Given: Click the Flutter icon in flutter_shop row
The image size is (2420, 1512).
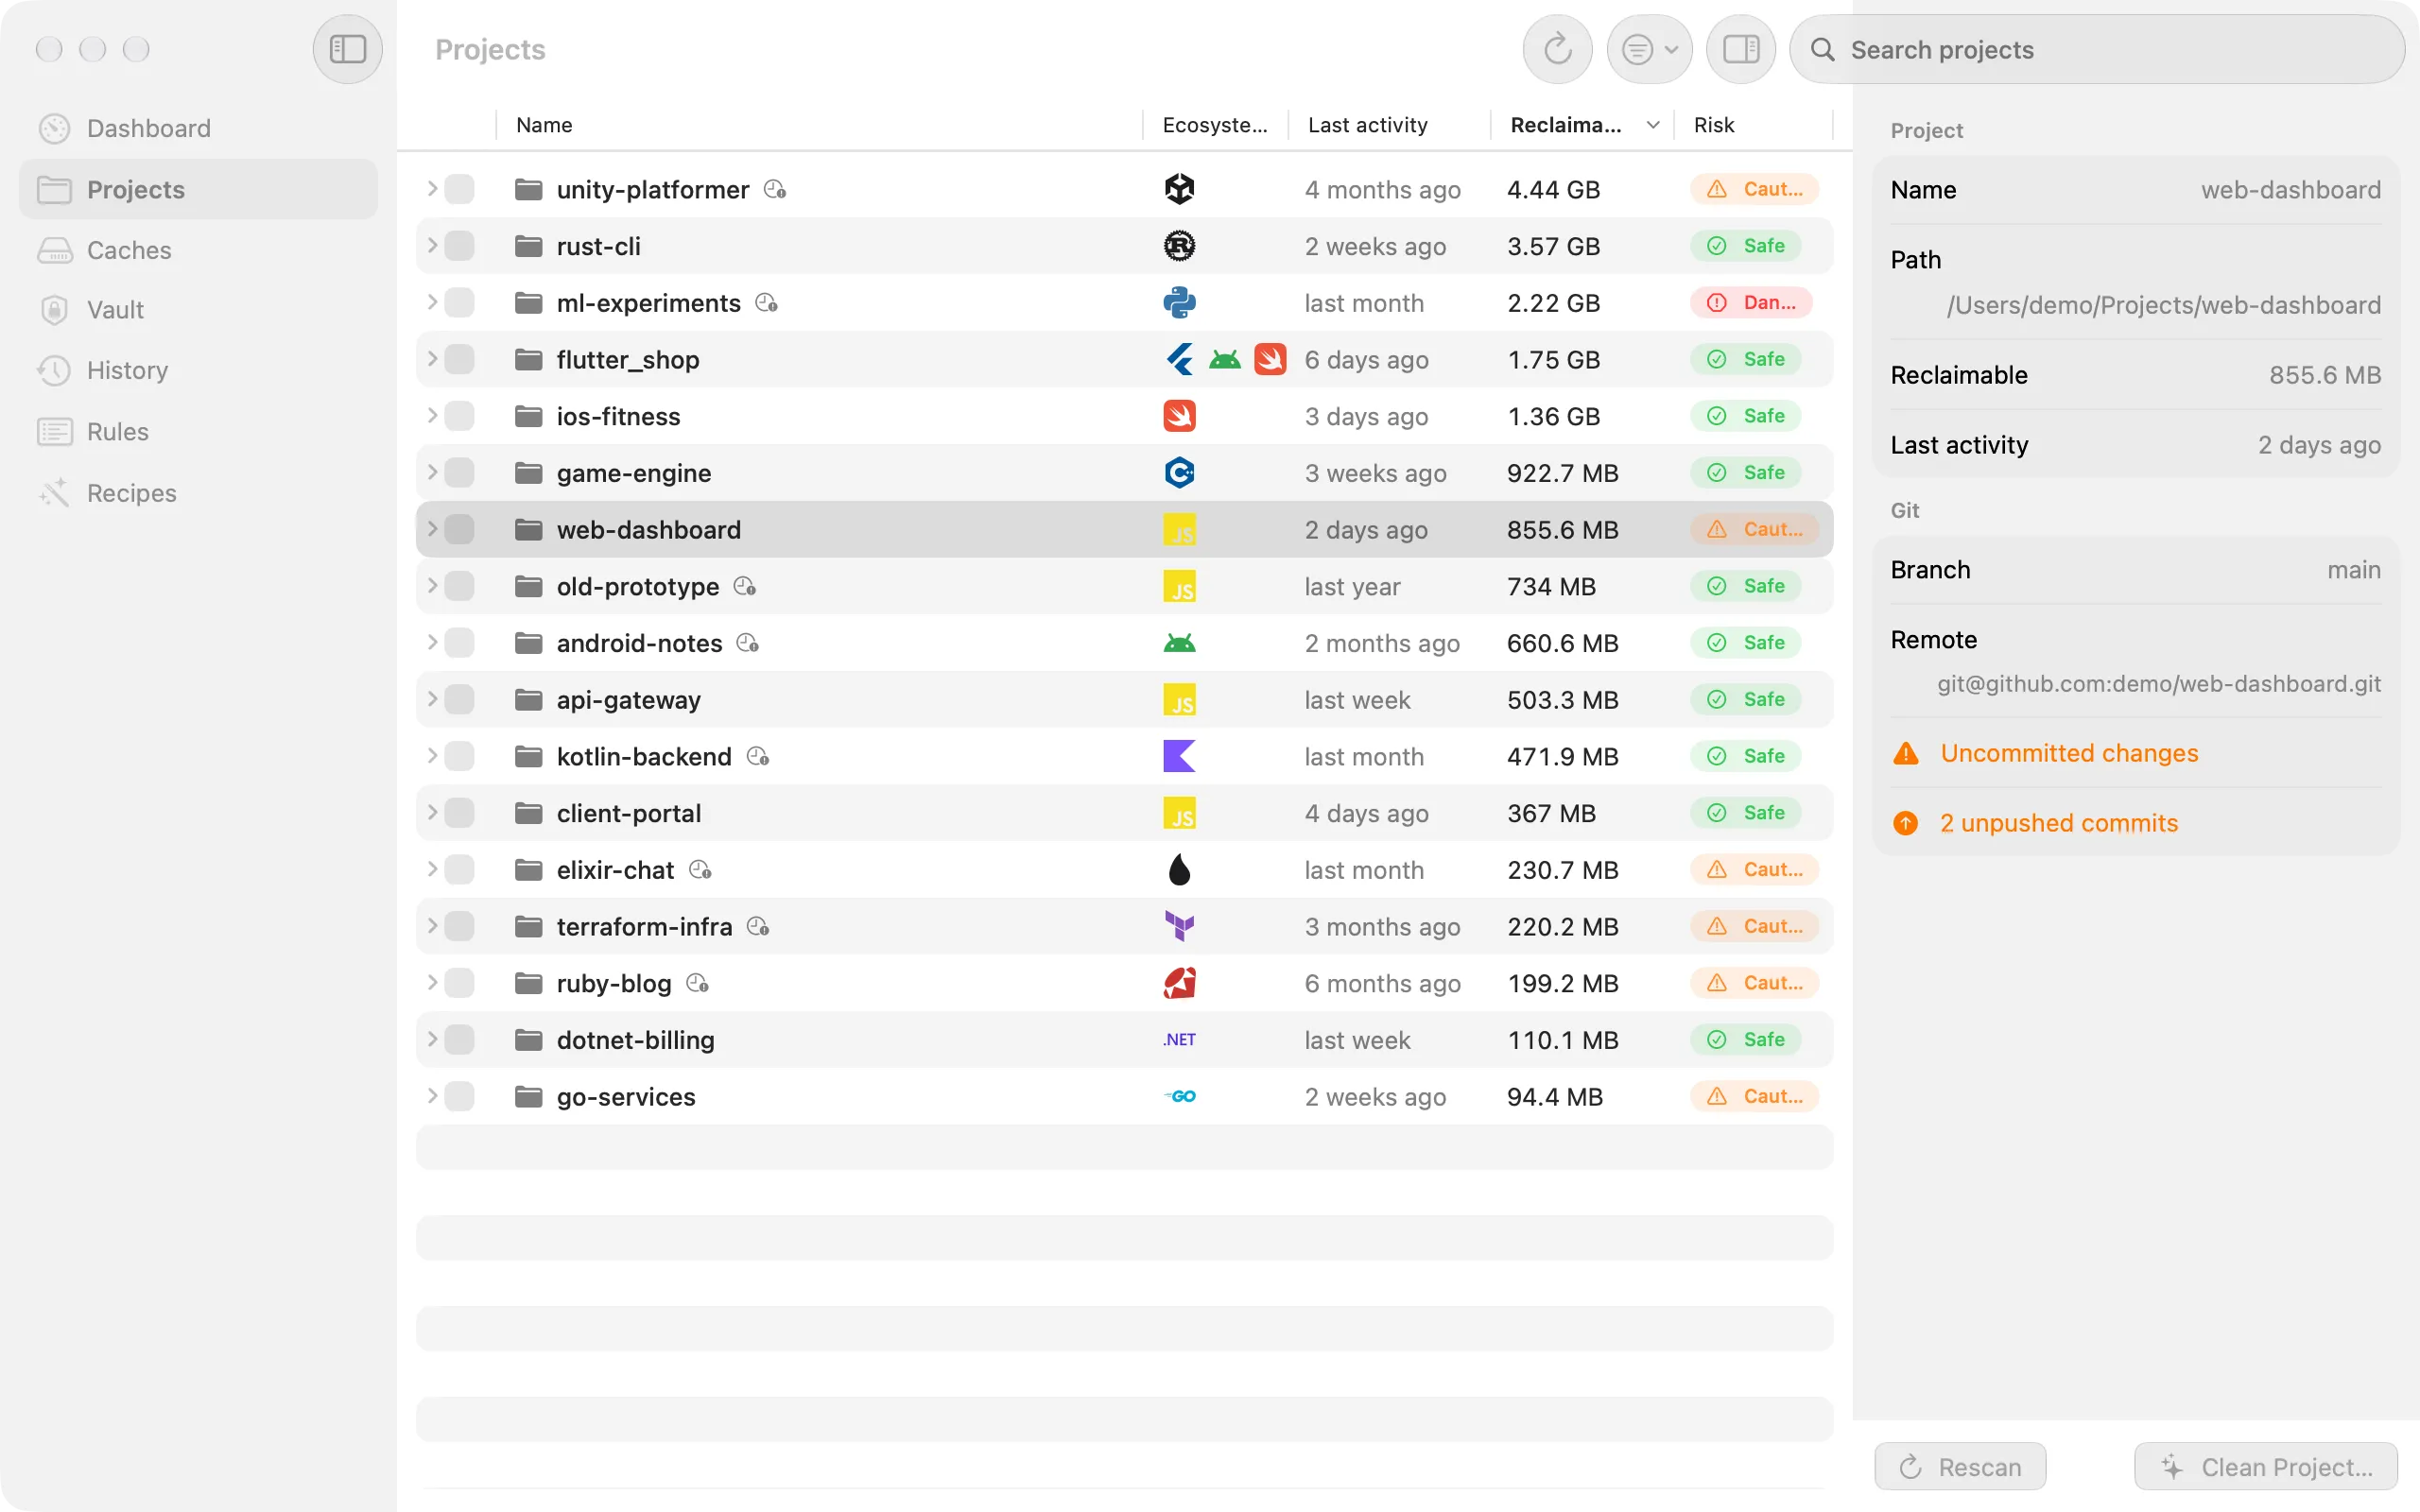Looking at the screenshot, I should pyautogui.click(x=1179, y=359).
